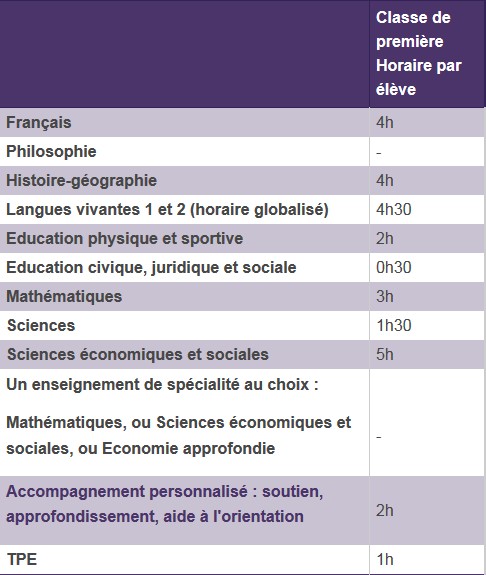
Task: Click the Sciences row label
Action: [x=41, y=325]
